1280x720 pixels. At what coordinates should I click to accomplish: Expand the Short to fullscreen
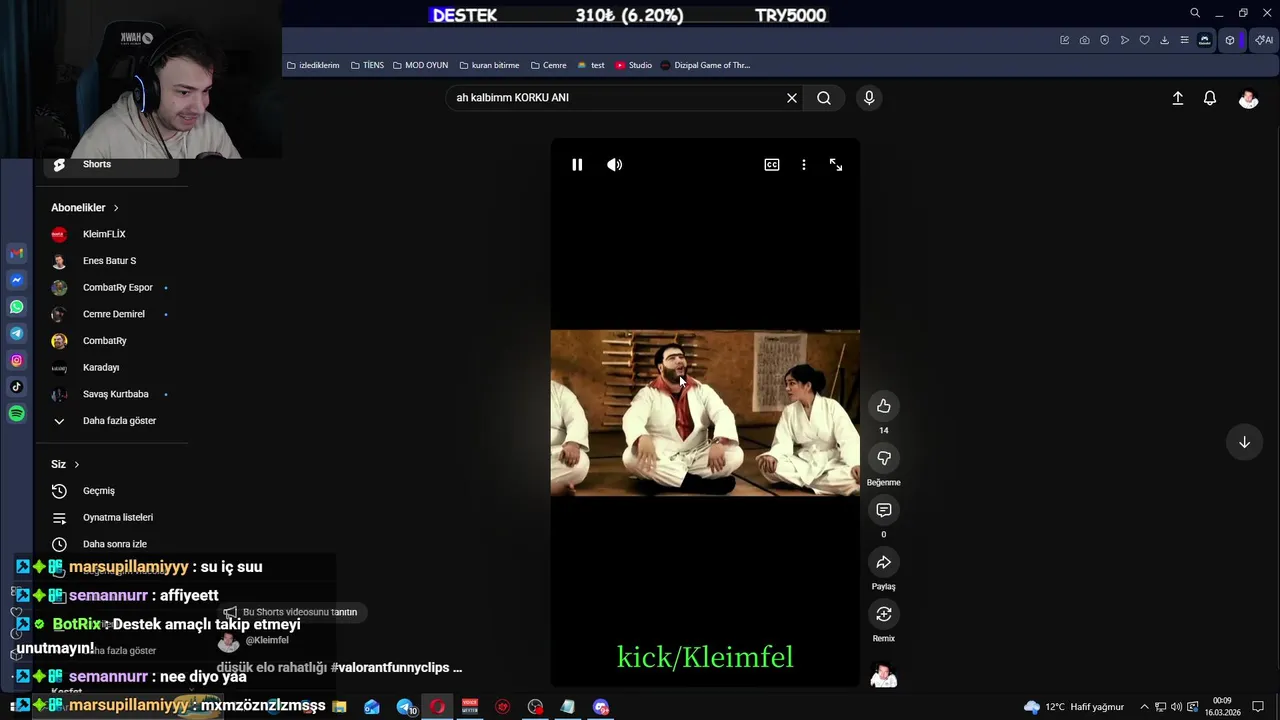pos(836,165)
